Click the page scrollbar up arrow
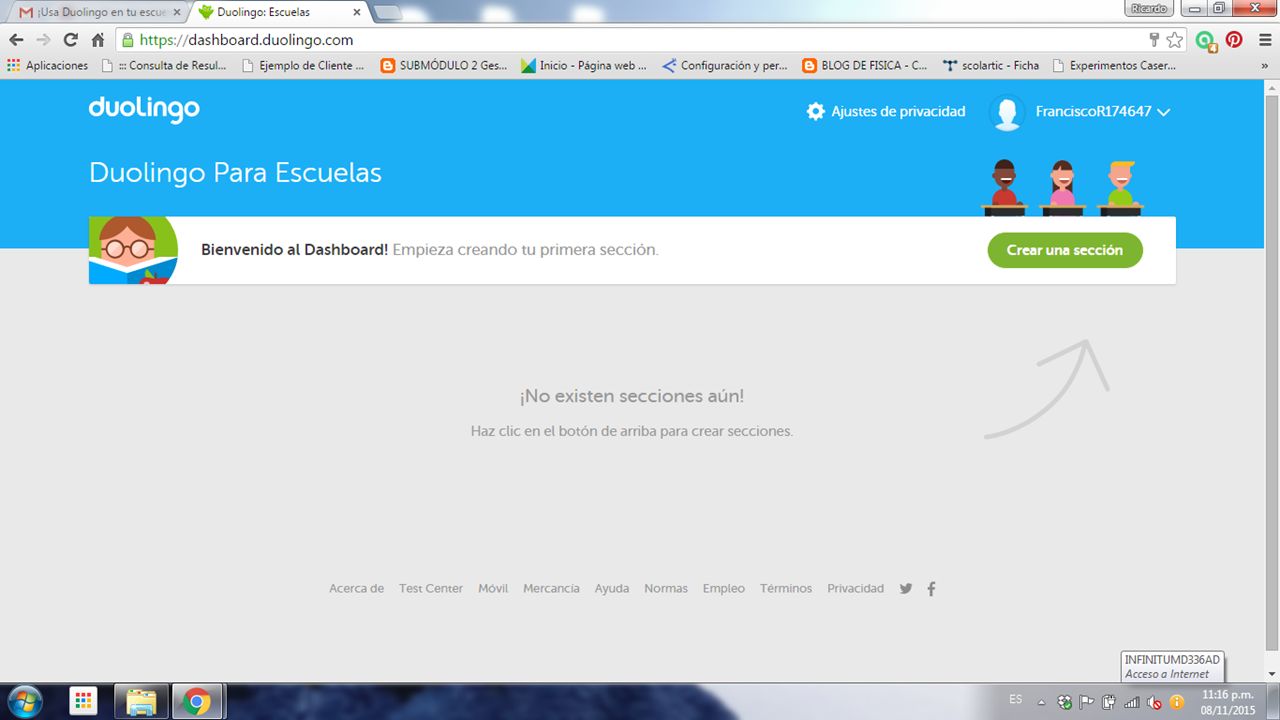Image resolution: width=1280 pixels, height=720 pixels. (x=1271, y=87)
